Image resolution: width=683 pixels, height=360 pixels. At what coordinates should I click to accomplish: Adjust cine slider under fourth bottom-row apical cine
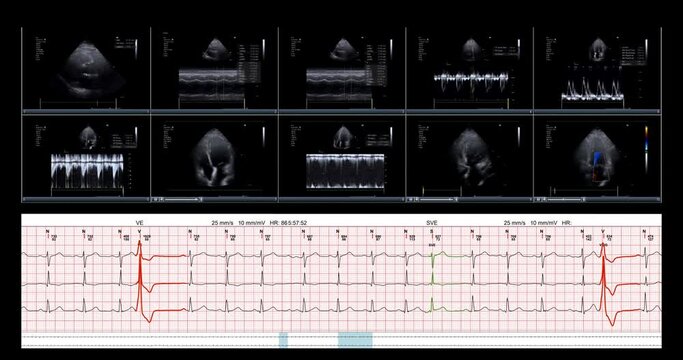click(437, 200)
